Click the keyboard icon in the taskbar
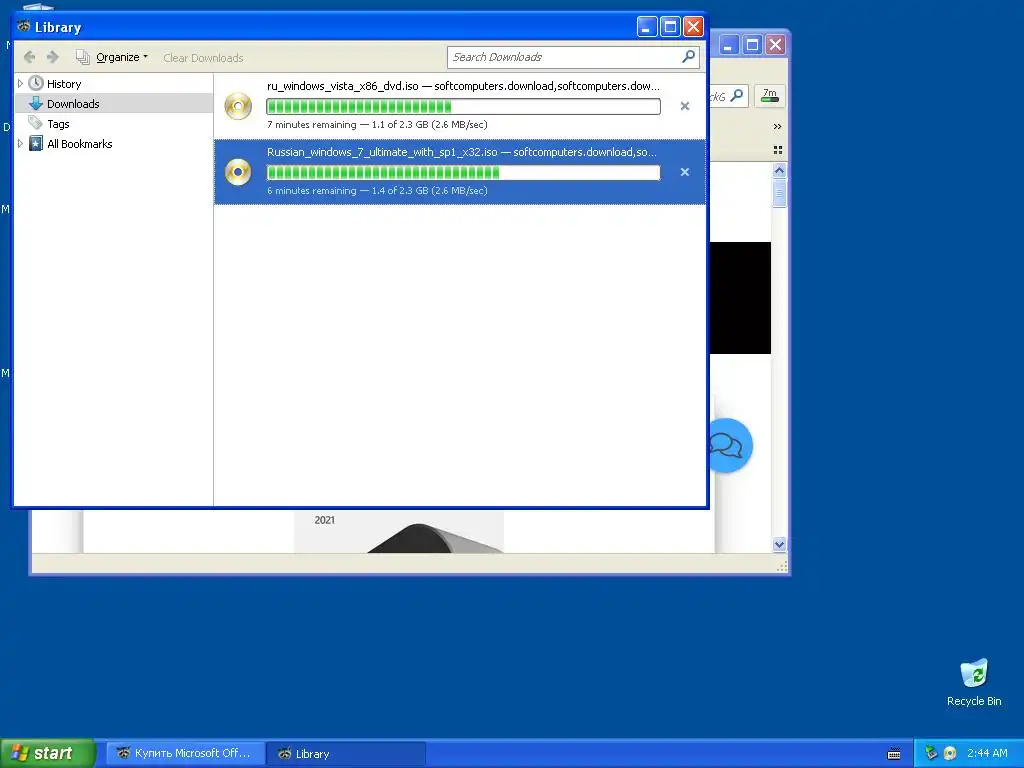This screenshot has height=768, width=1024. tap(894, 754)
